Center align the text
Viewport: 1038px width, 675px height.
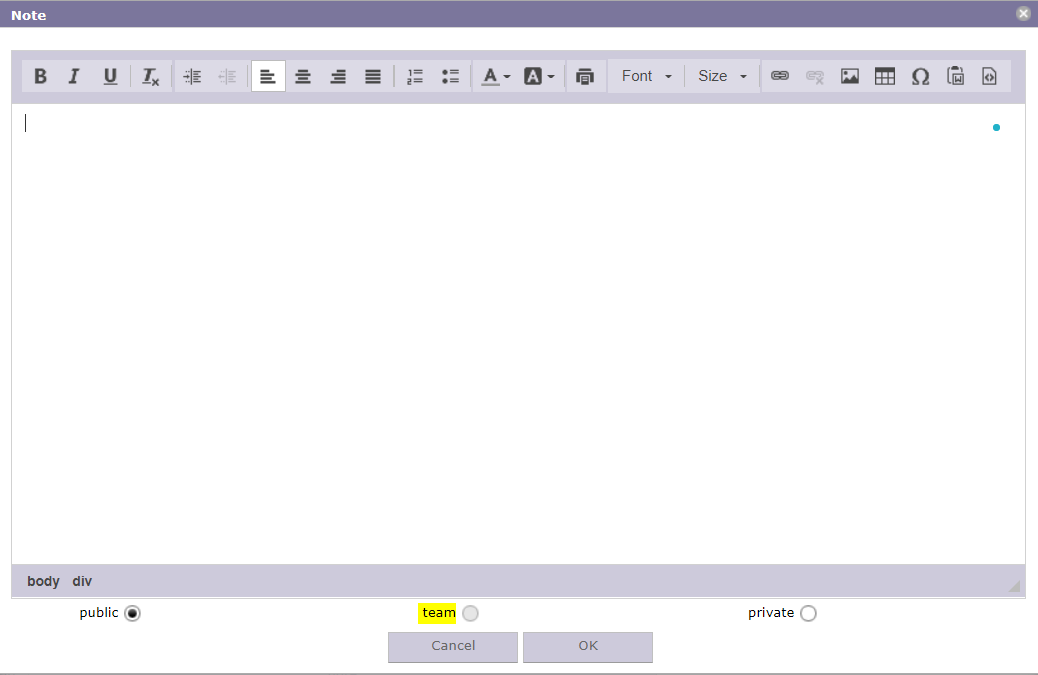[x=303, y=76]
